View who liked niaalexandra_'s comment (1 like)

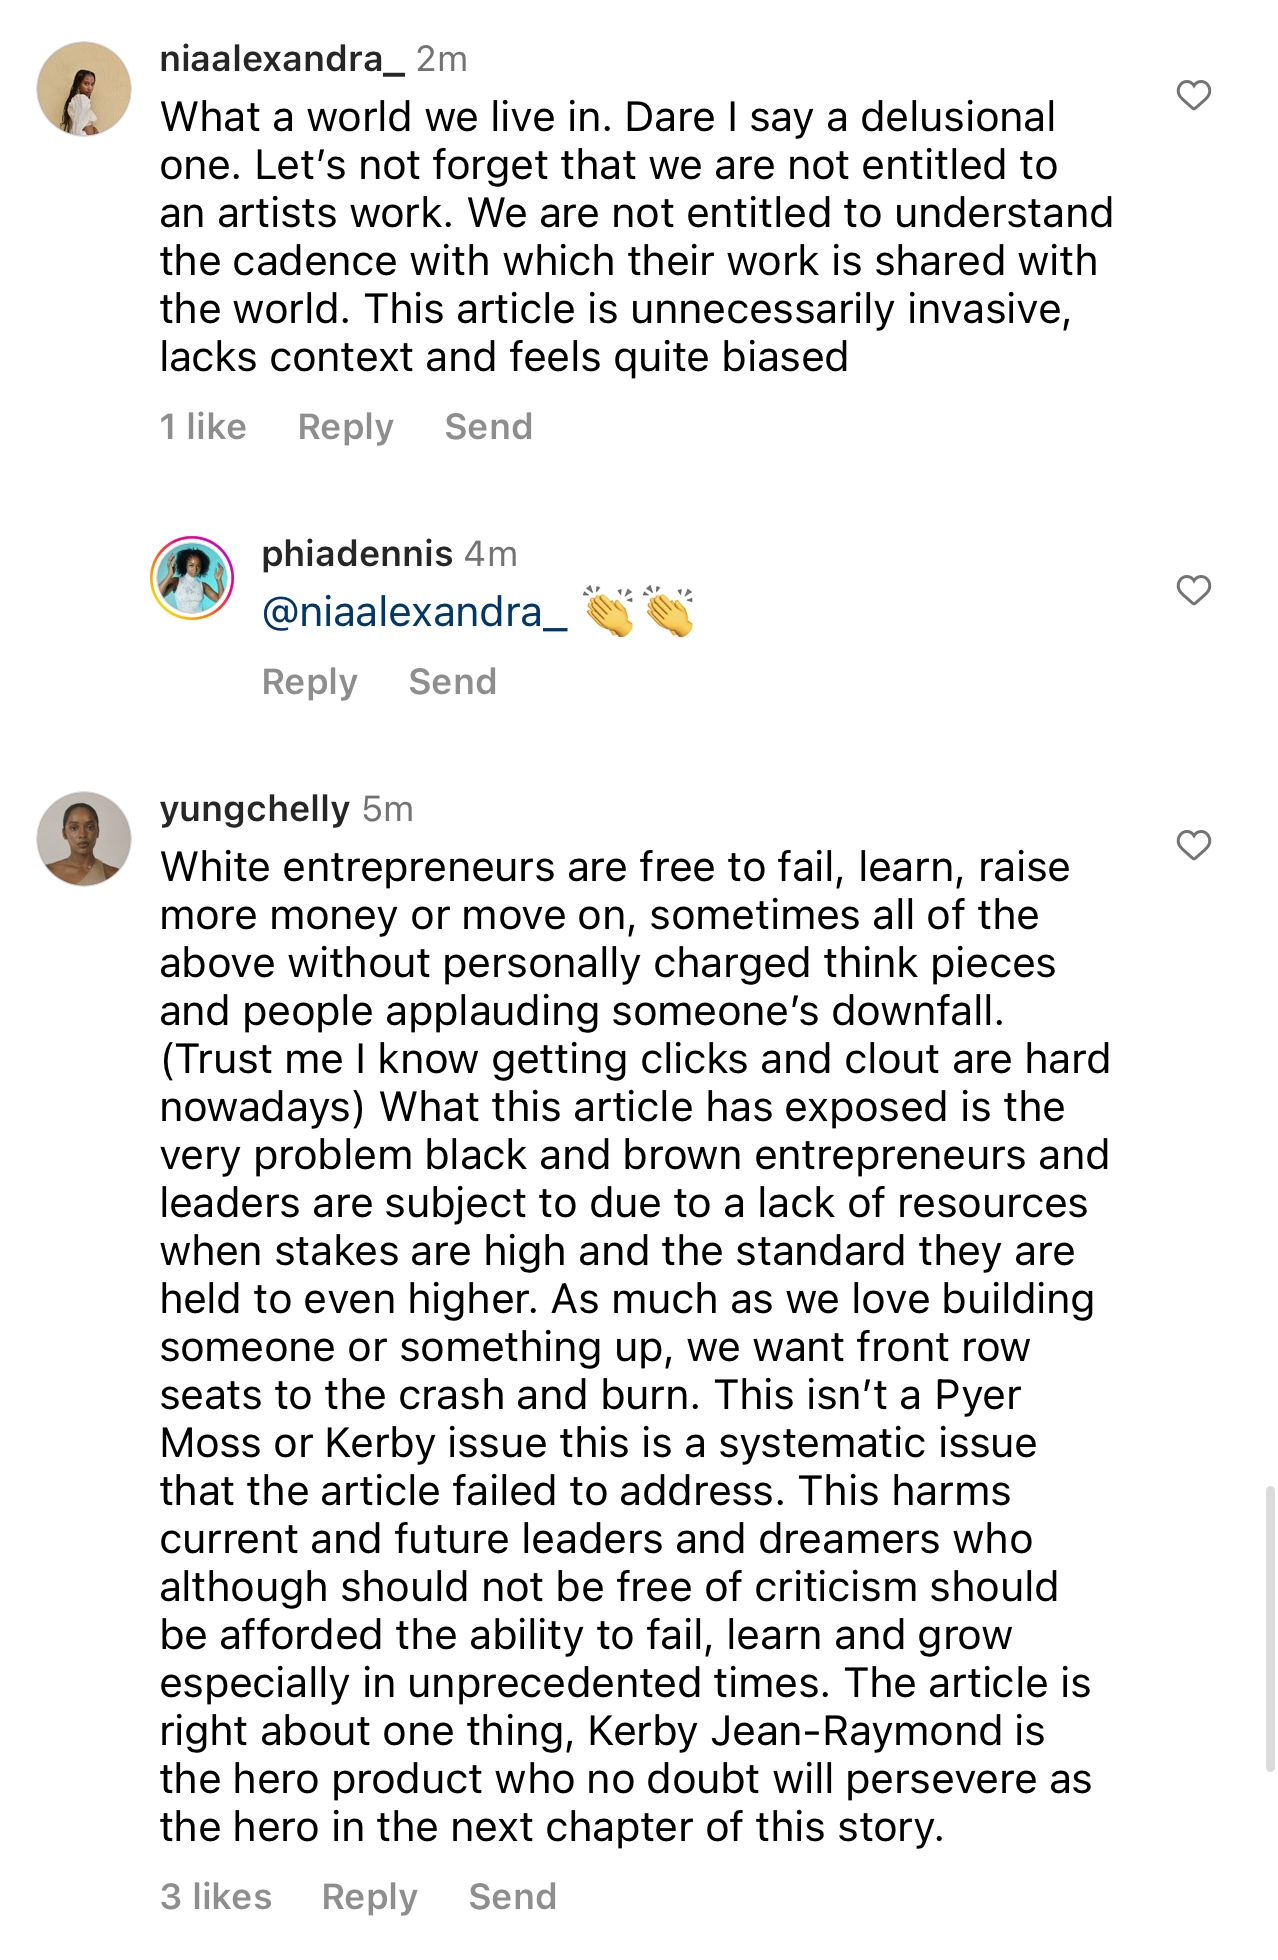click(x=203, y=427)
